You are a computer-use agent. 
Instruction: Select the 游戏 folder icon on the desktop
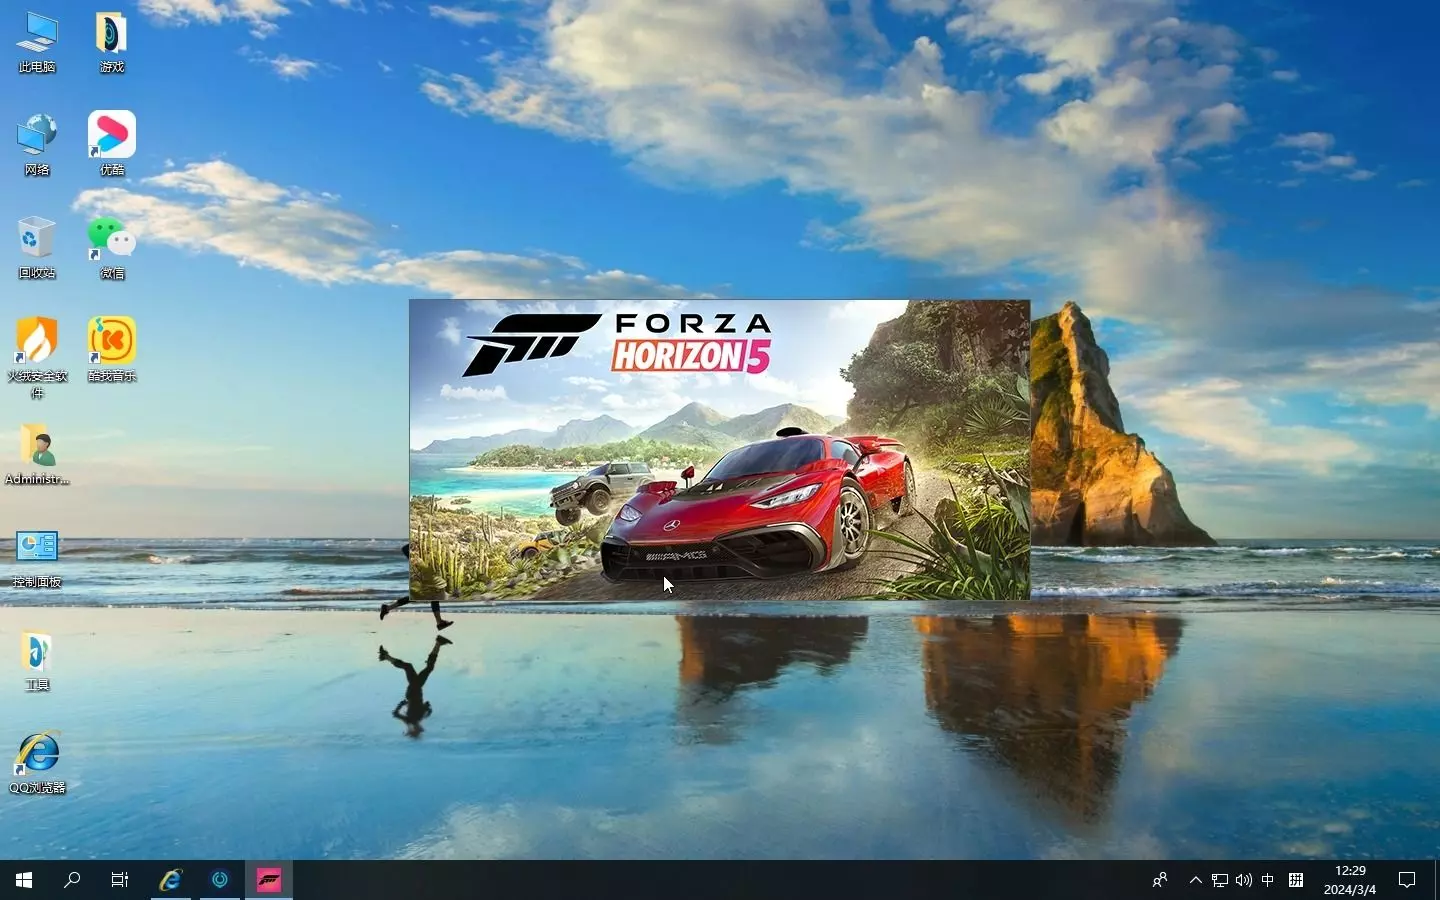click(x=112, y=42)
